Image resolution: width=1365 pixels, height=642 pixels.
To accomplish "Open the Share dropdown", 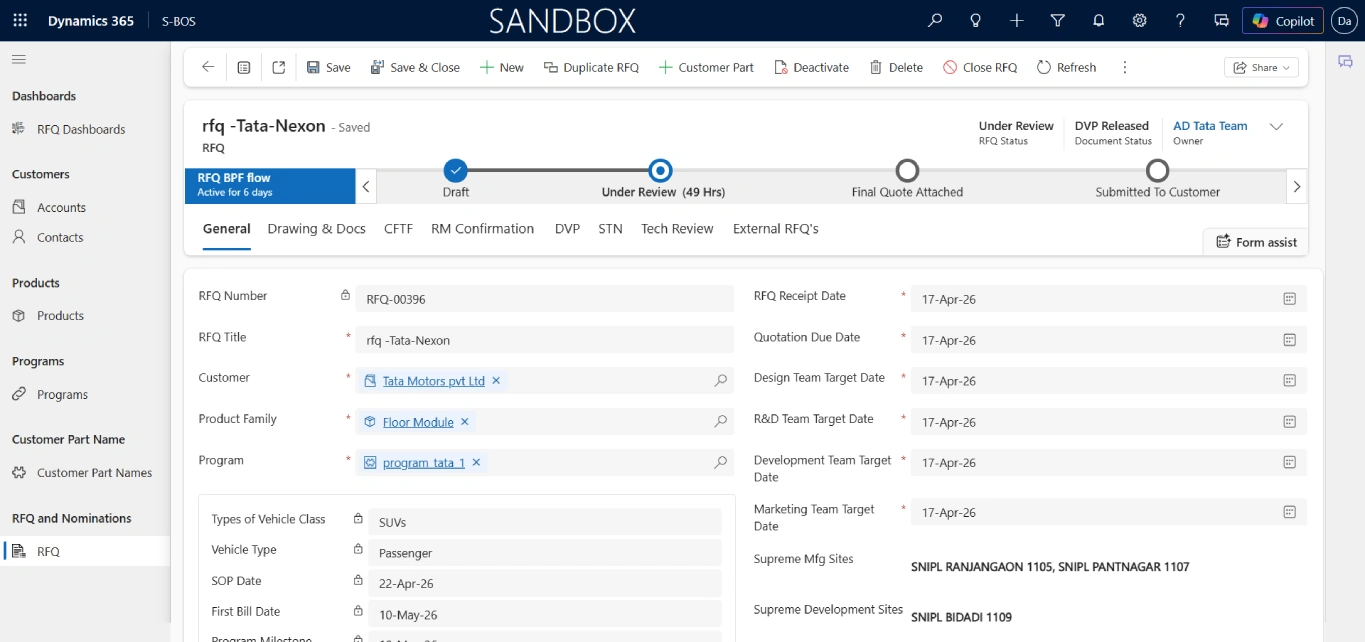I will click(x=1261, y=67).
